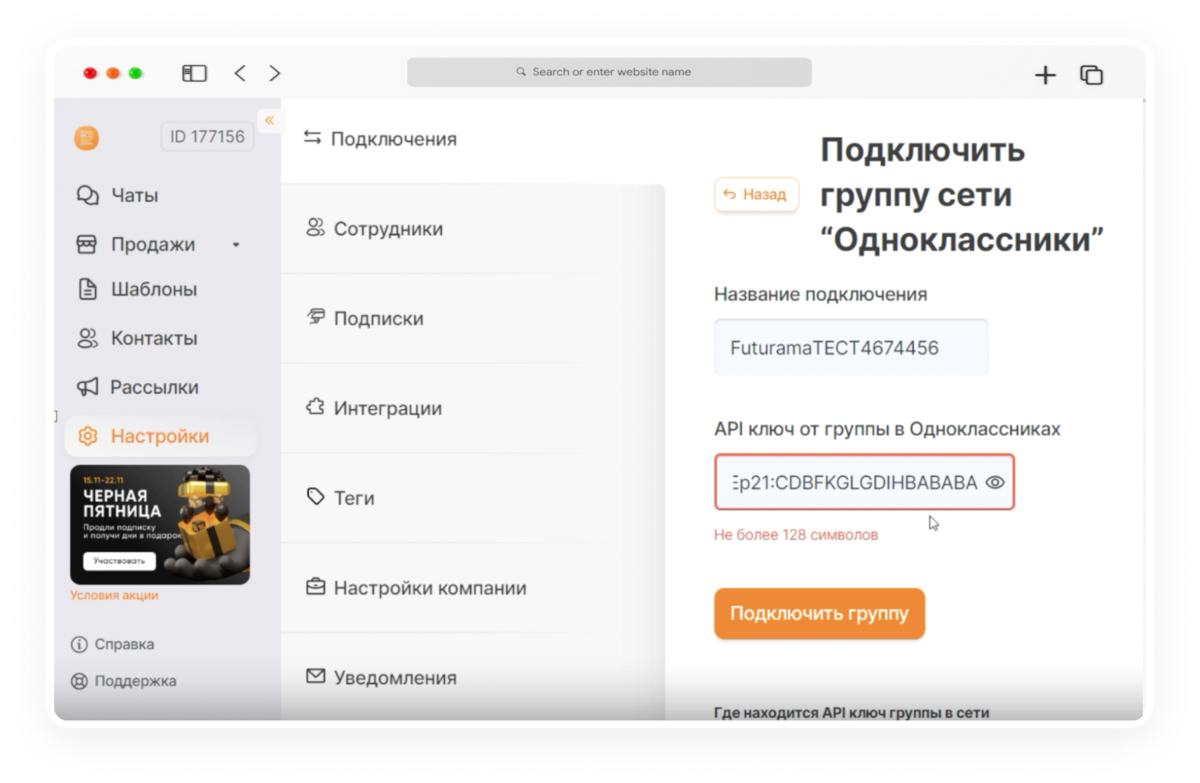This screenshot has height=783, width=1200.
Task: Toggle the browser sidebar icon
Action: (x=194, y=73)
